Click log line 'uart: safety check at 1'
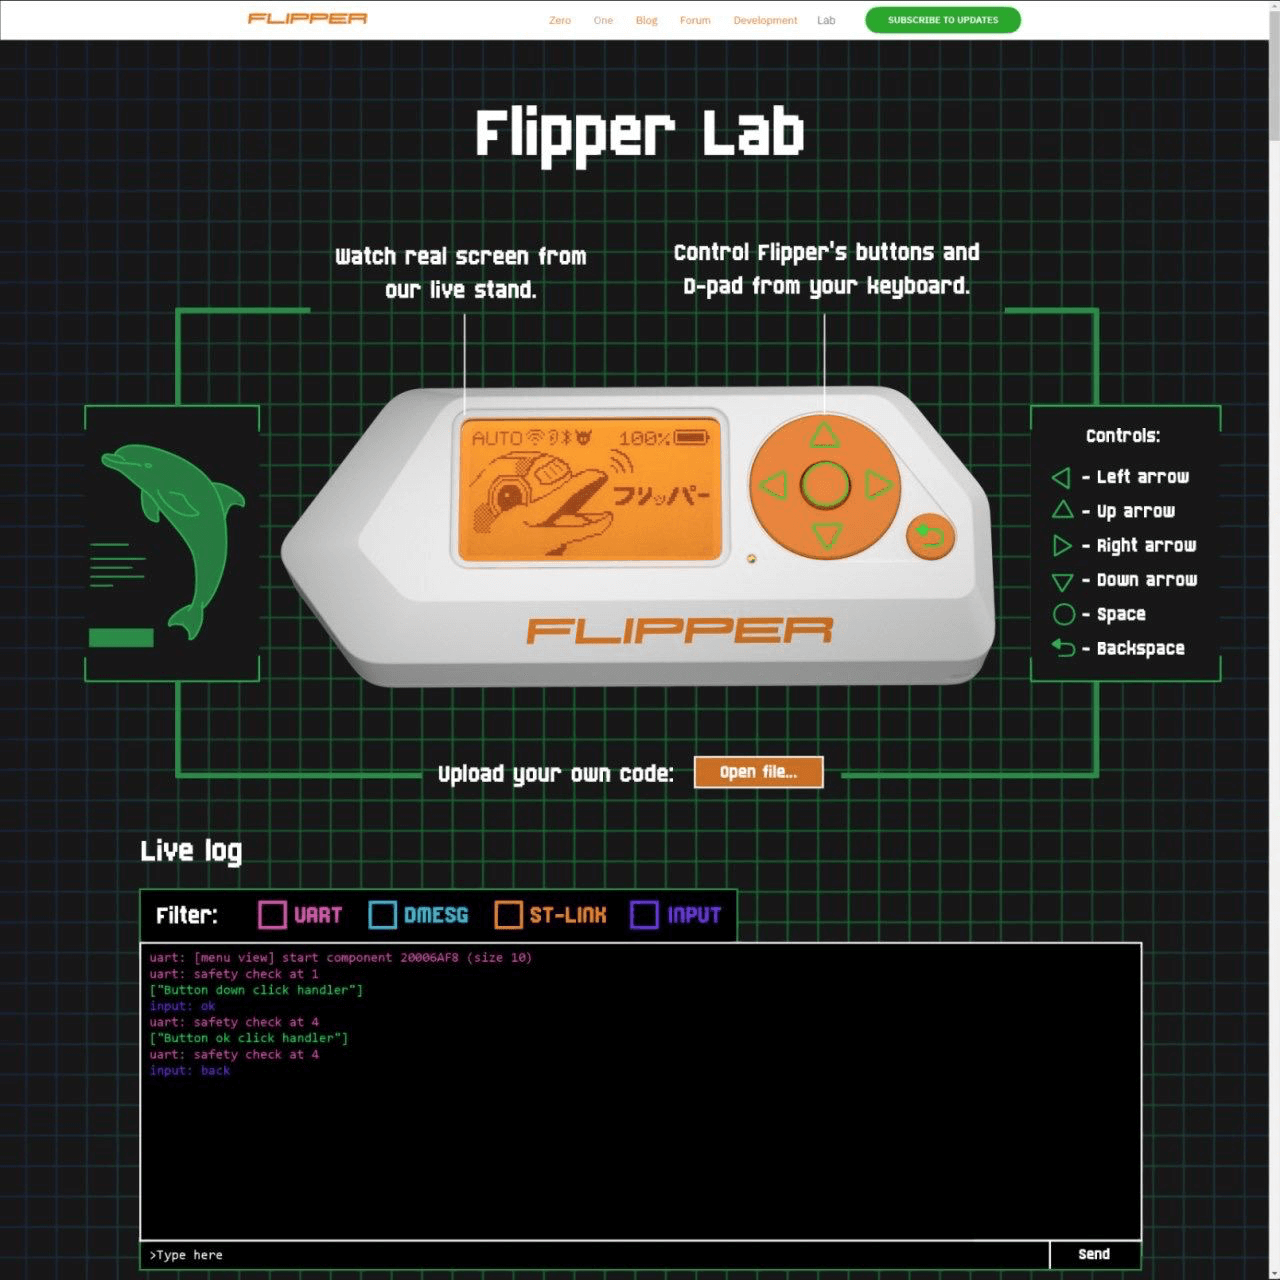The height and width of the screenshot is (1280, 1280). coord(234,974)
